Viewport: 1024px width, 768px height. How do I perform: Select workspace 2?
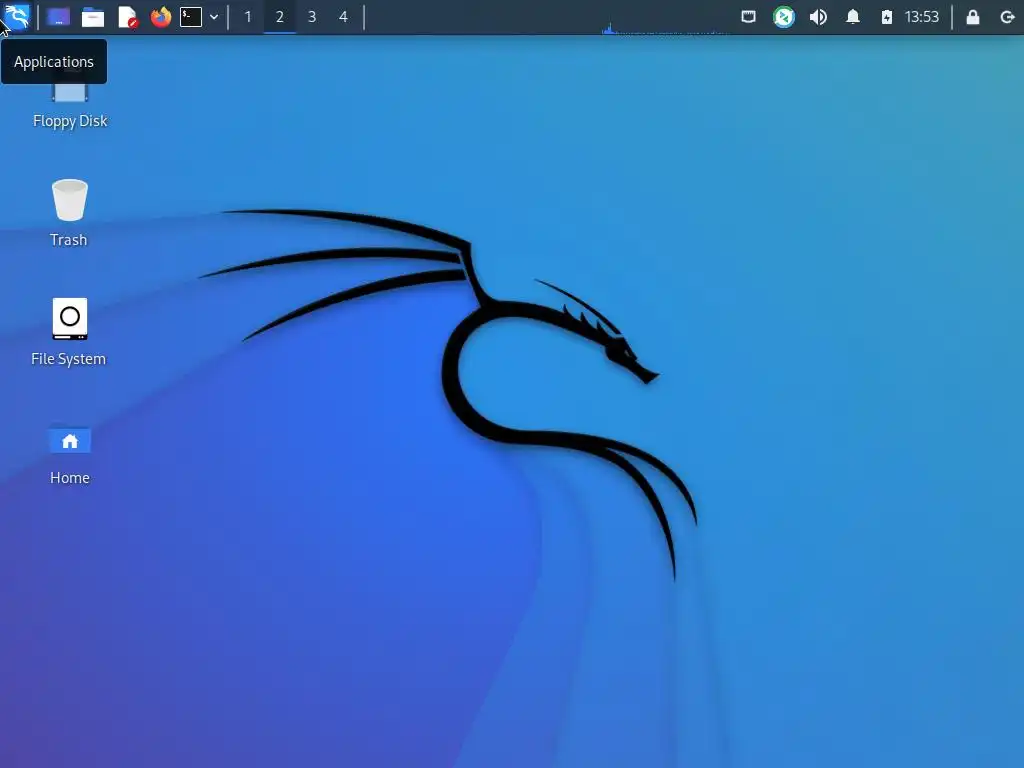pyautogui.click(x=280, y=17)
